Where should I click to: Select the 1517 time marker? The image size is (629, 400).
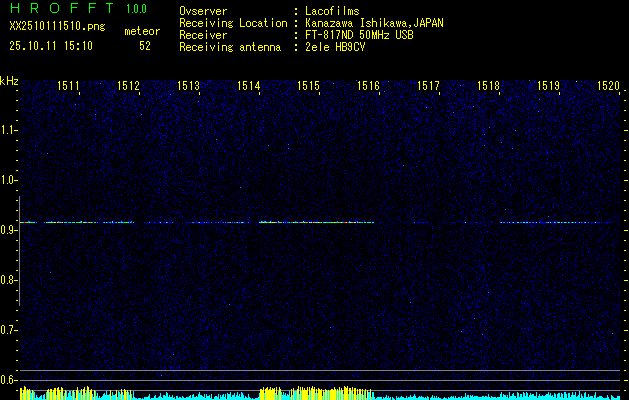[x=428, y=87]
